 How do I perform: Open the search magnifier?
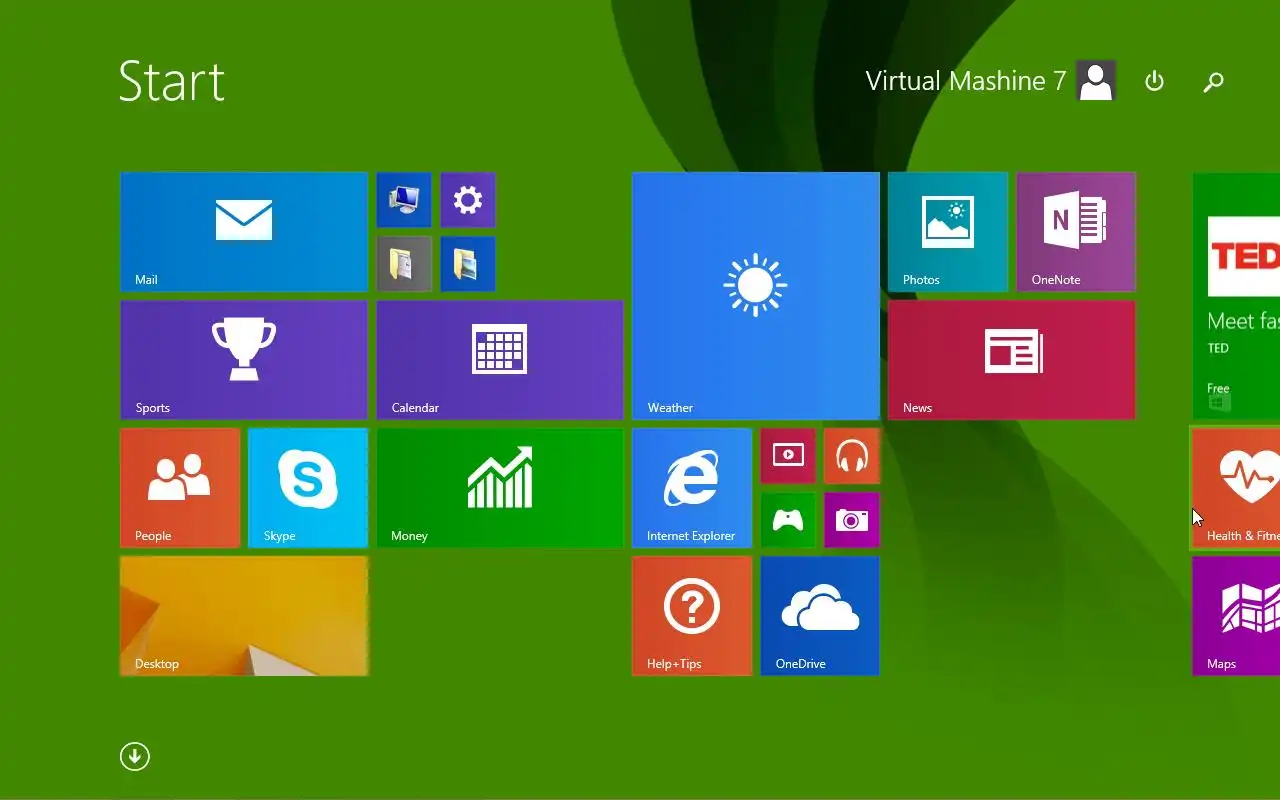pos(1213,82)
